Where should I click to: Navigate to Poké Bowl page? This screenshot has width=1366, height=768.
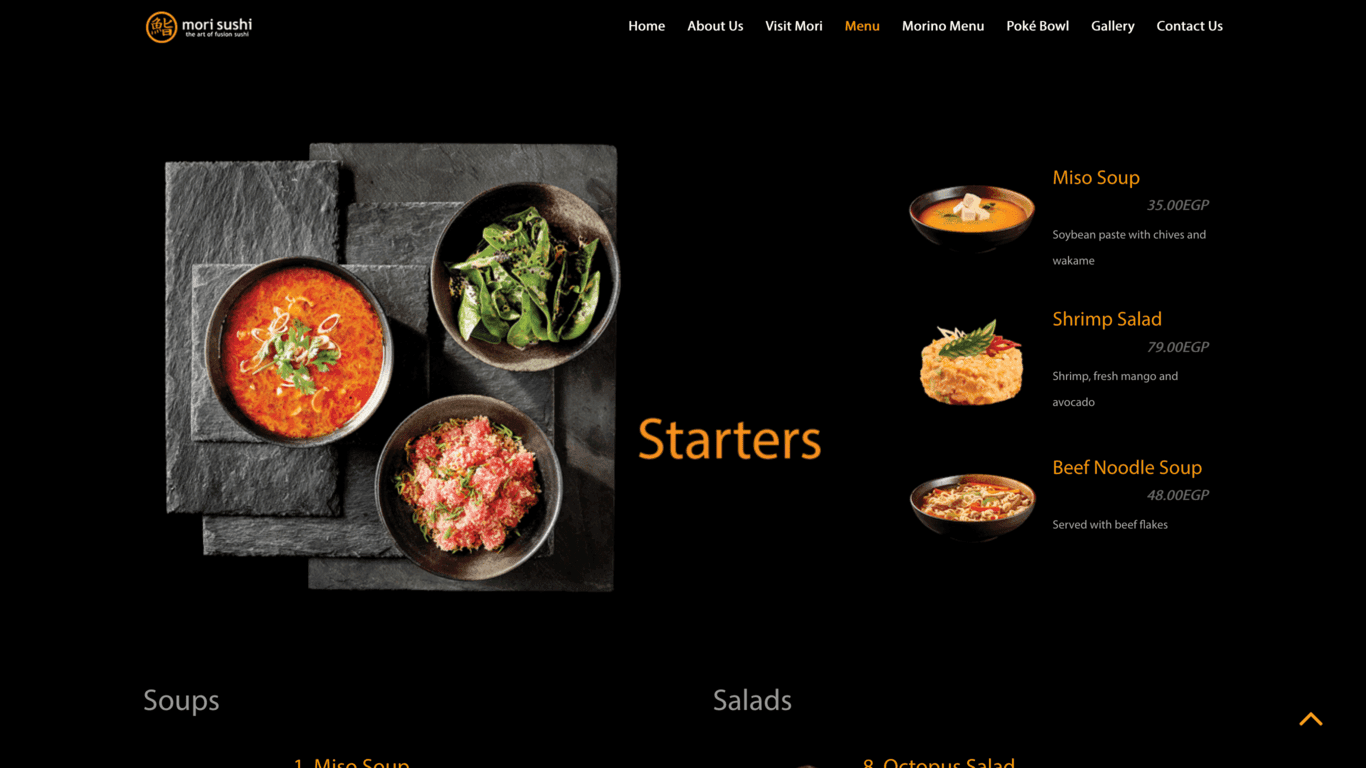click(1037, 26)
